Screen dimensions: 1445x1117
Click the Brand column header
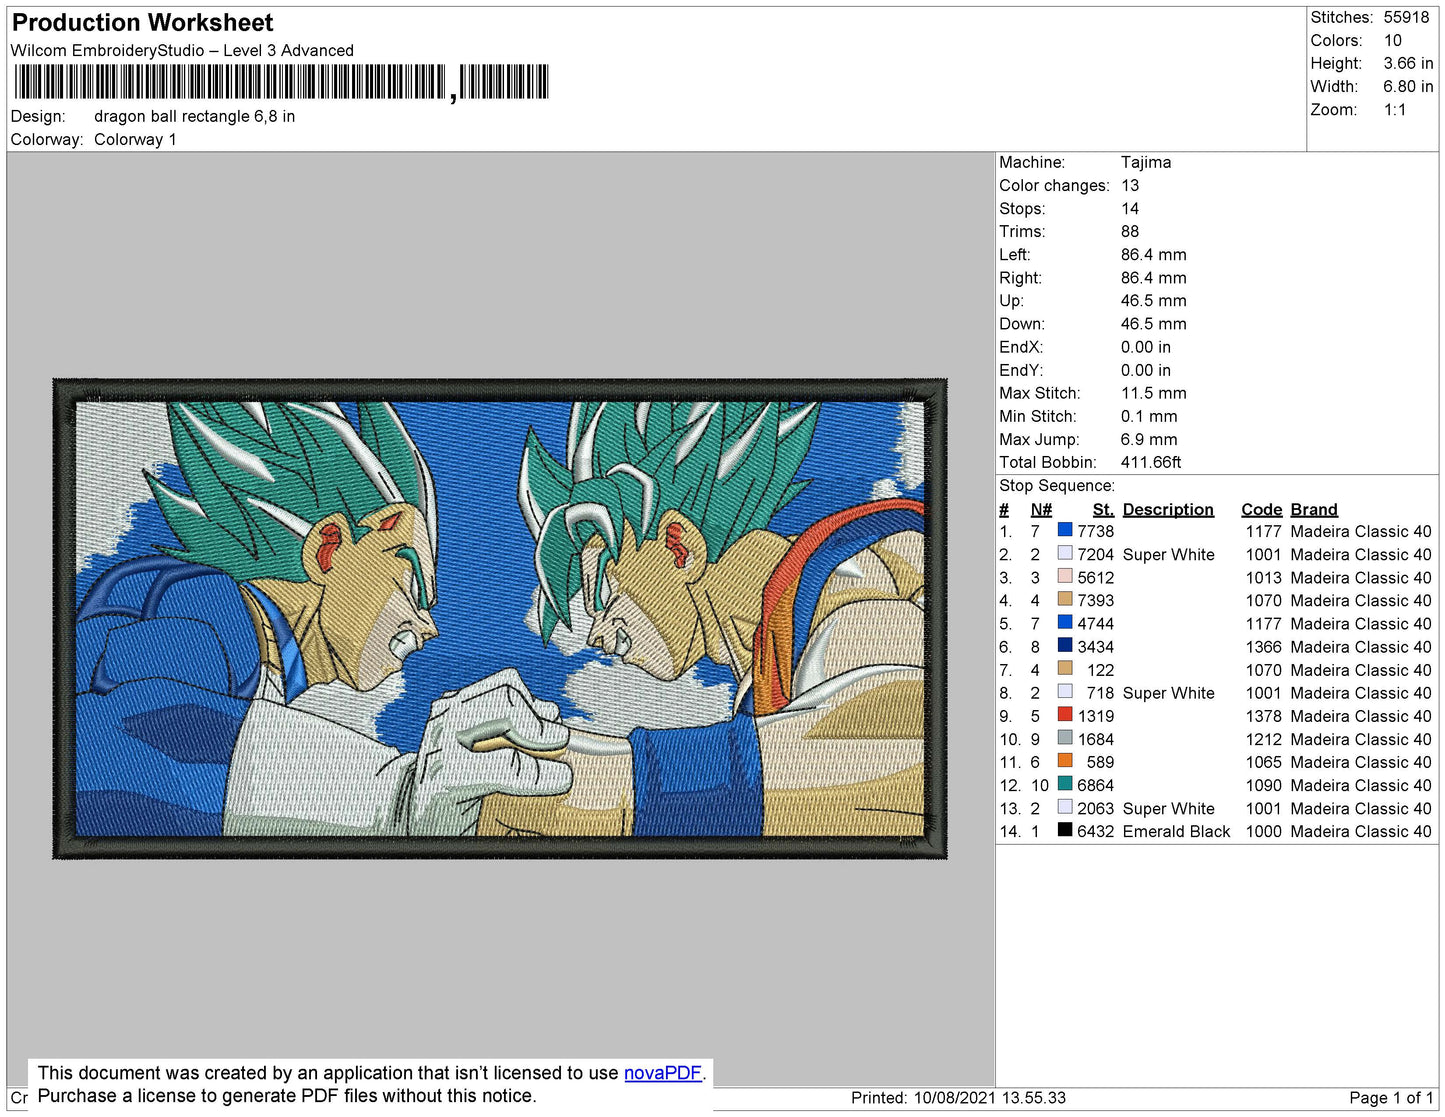pyautogui.click(x=1313, y=509)
